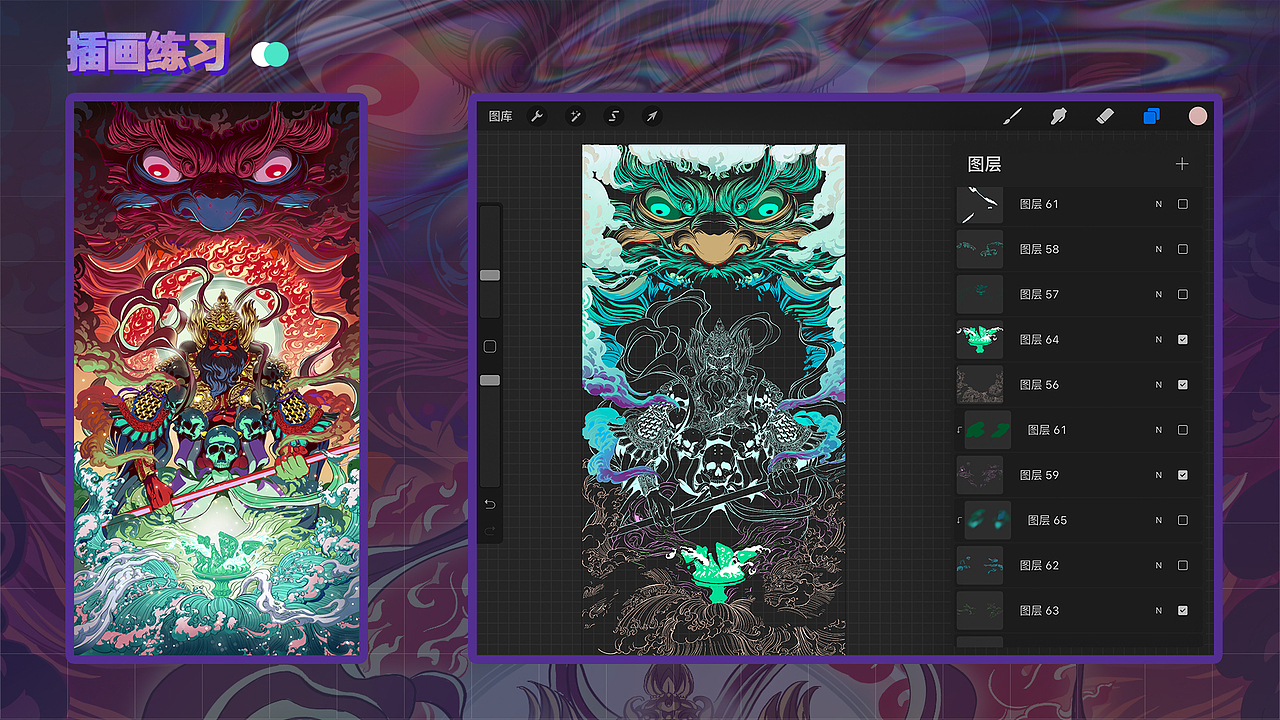Open the Adjustments magic wand menu
Image resolution: width=1280 pixels, height=720 pixels.
click(576, 117)
